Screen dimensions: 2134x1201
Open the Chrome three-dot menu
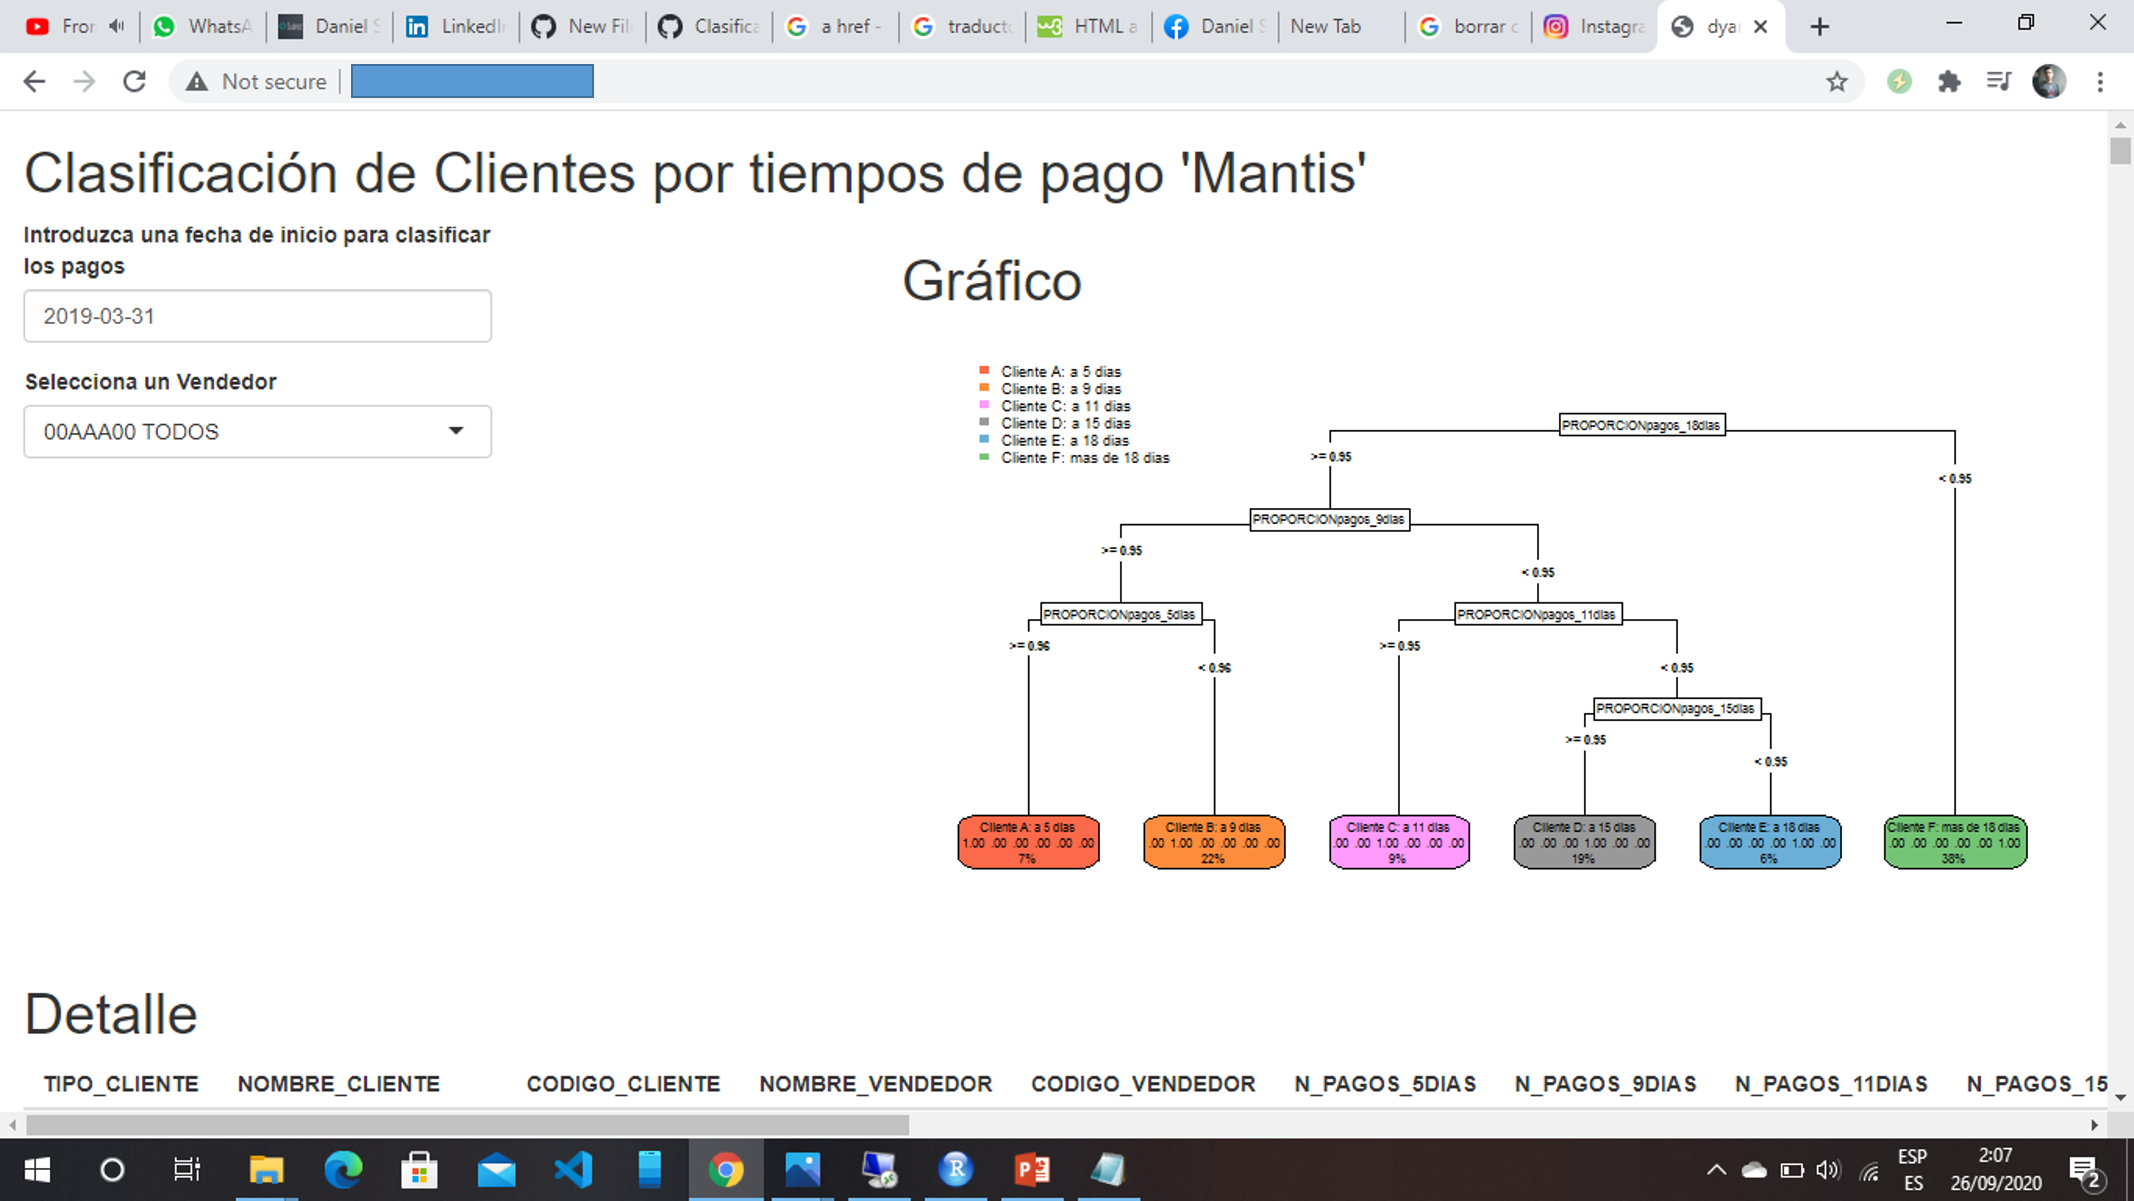click(2100, 82)
